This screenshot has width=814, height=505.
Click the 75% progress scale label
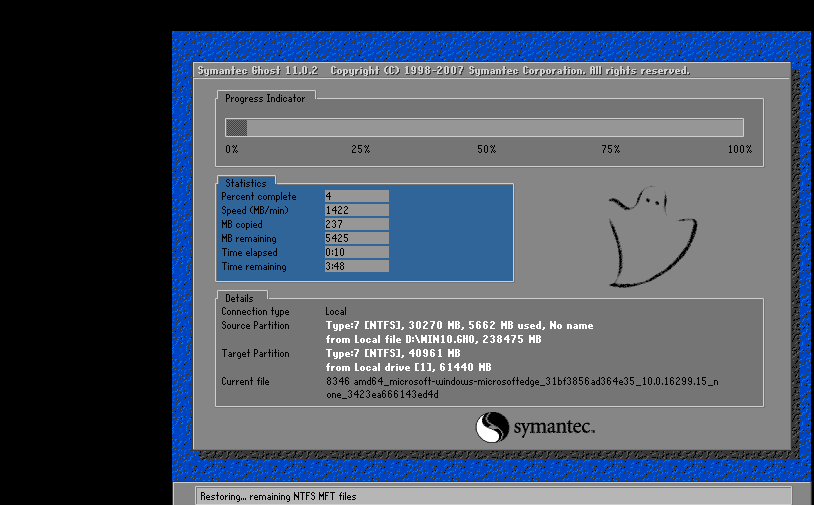610,149
